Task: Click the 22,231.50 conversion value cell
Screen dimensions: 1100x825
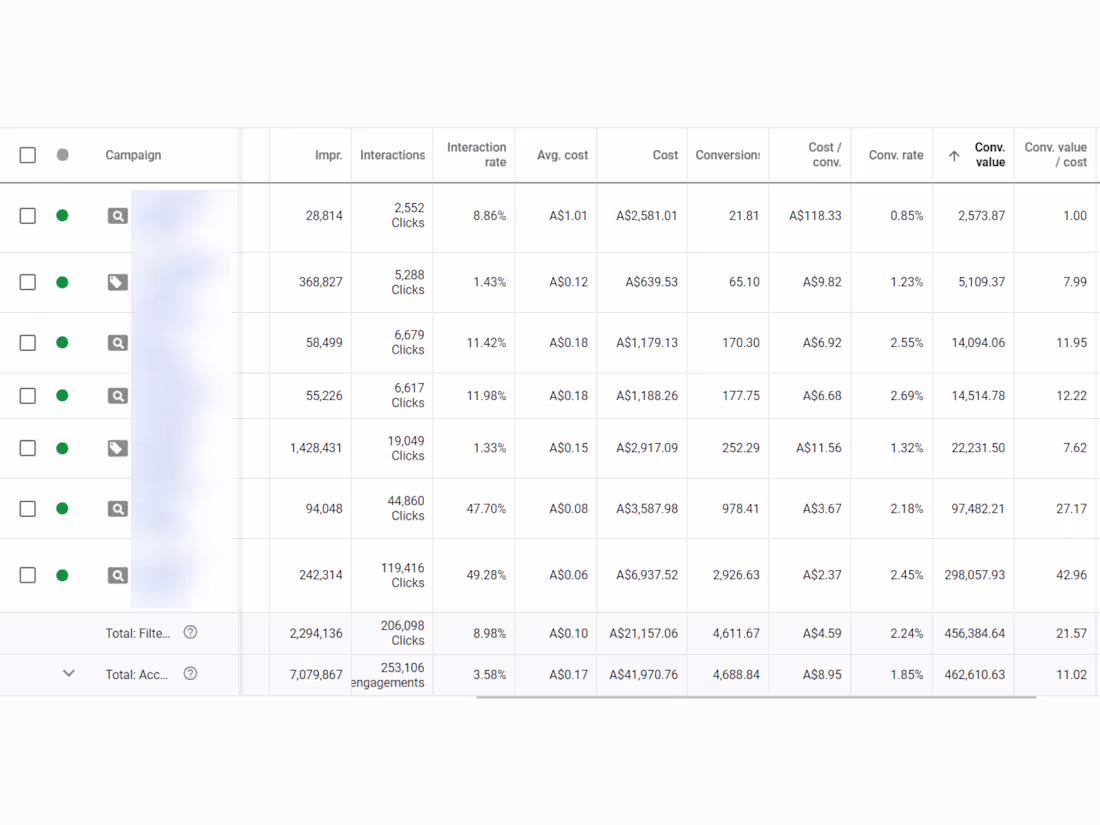Action: tap(978, 448)
